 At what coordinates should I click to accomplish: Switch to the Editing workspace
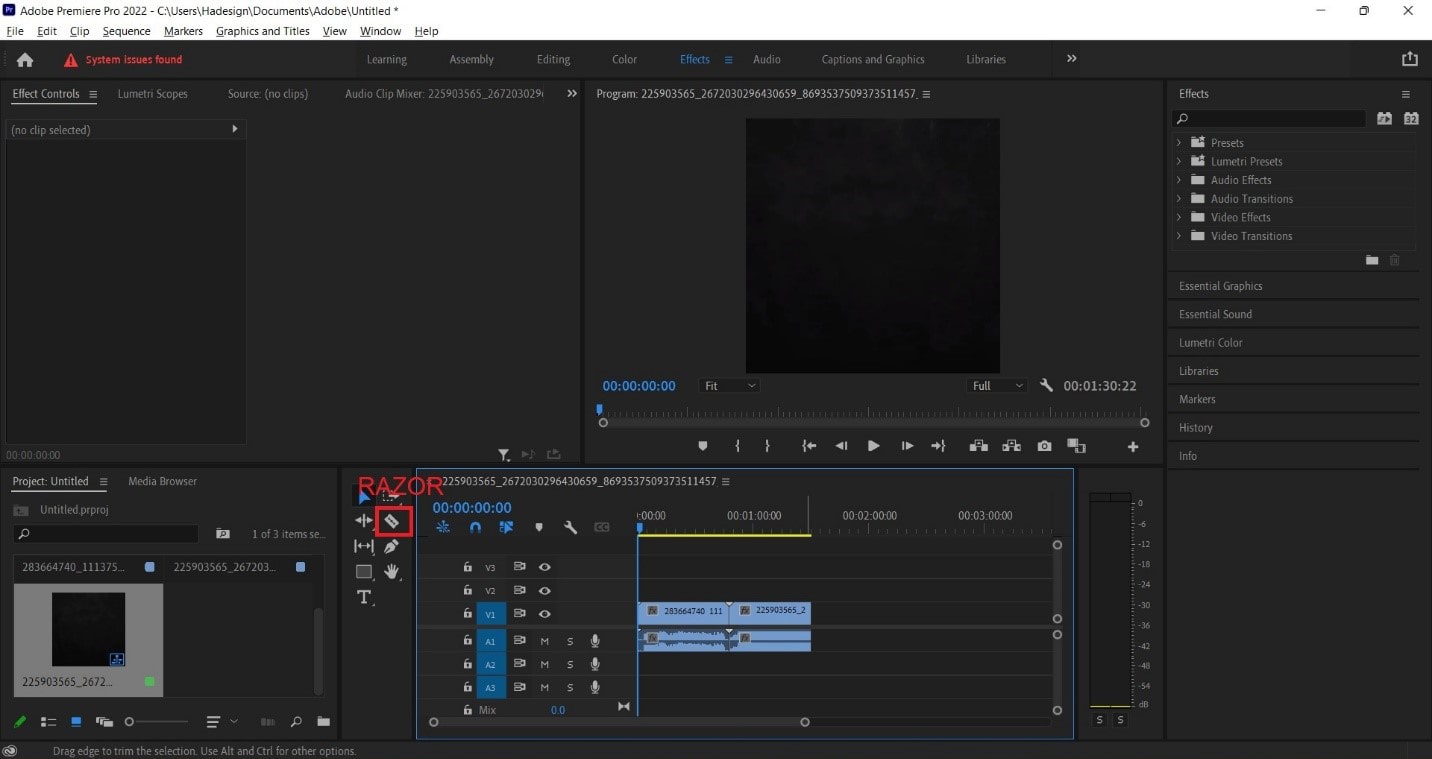(553, 59)
